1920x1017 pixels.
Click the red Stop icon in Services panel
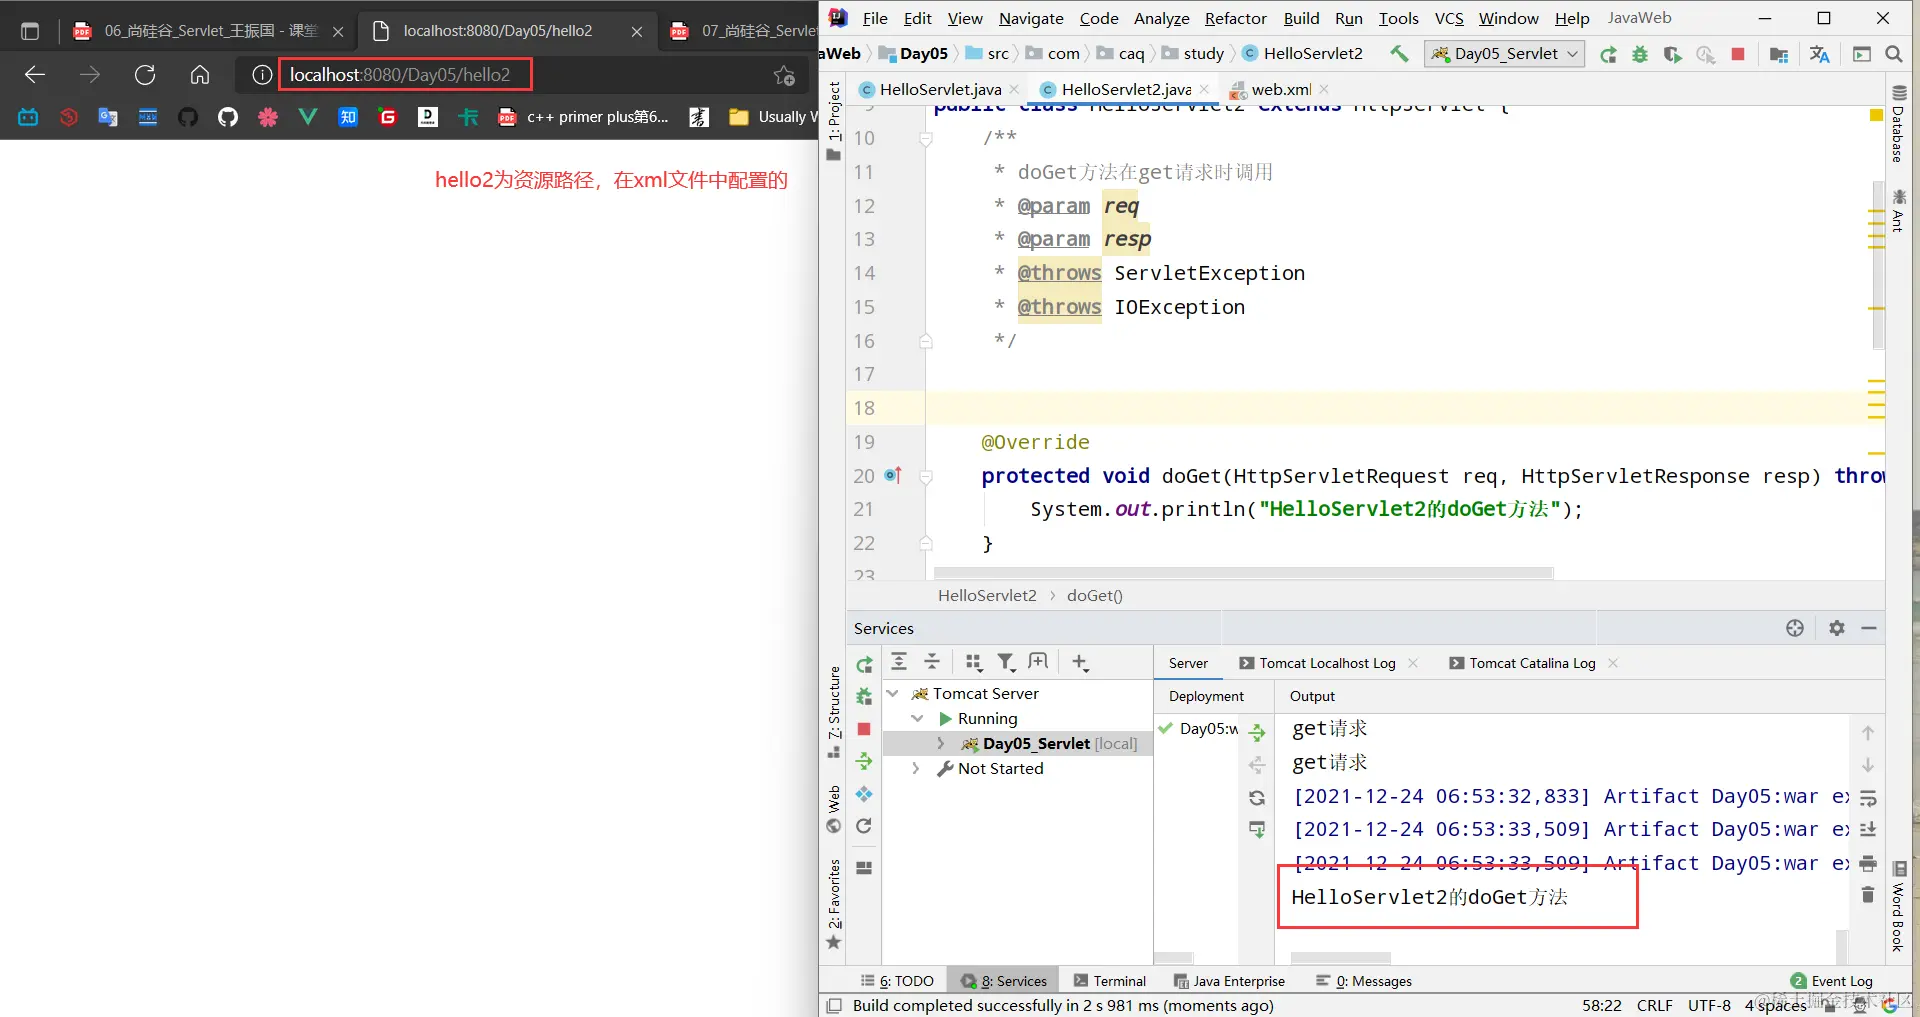(864, 729)
